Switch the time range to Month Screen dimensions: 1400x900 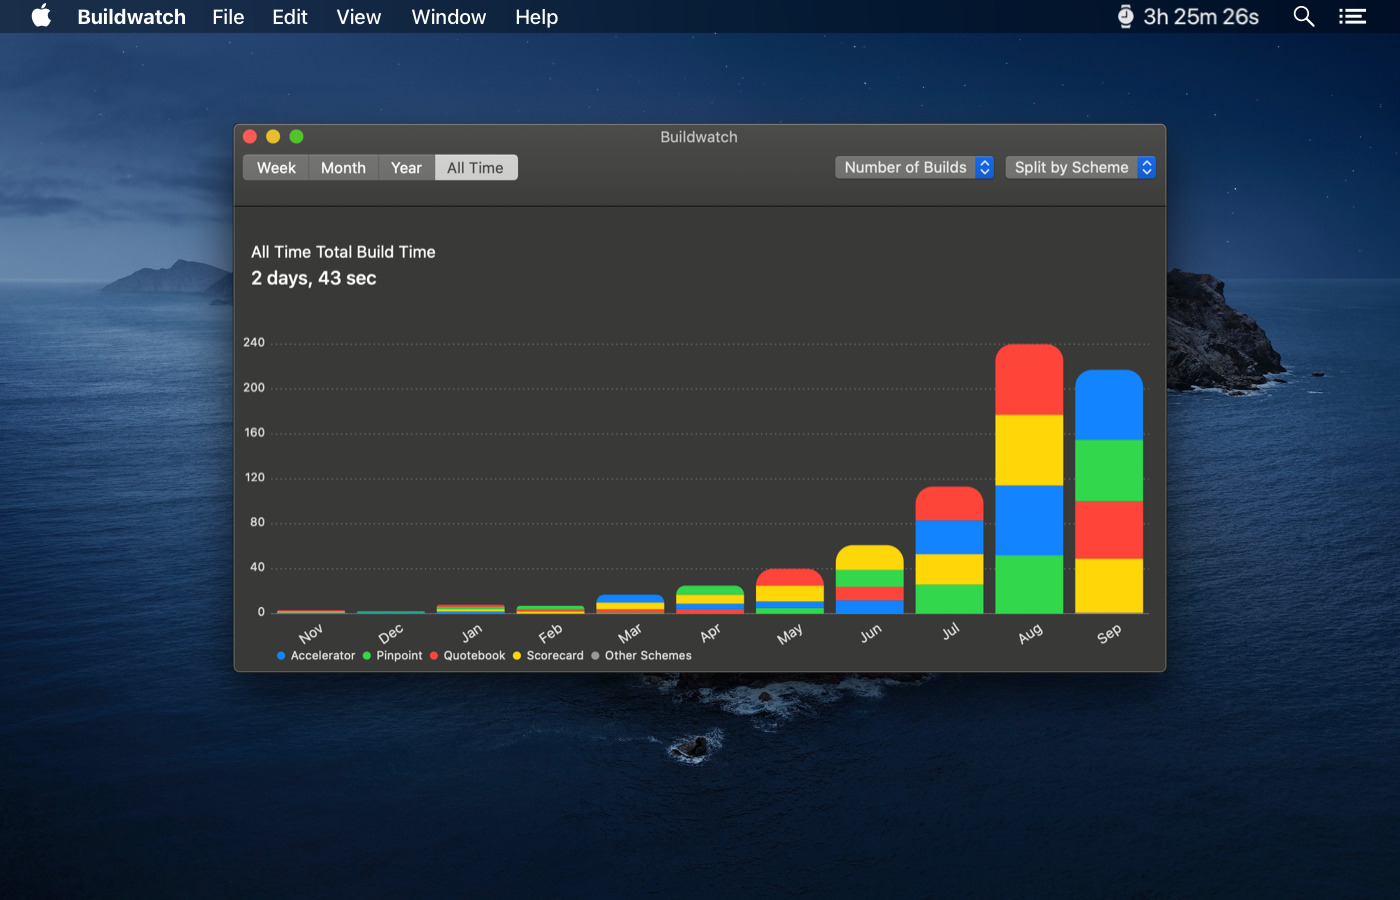(343, 168)
